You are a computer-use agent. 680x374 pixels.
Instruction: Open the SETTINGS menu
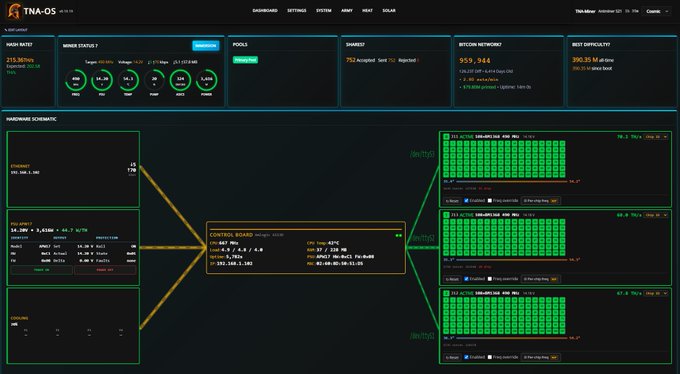(297, 10)
